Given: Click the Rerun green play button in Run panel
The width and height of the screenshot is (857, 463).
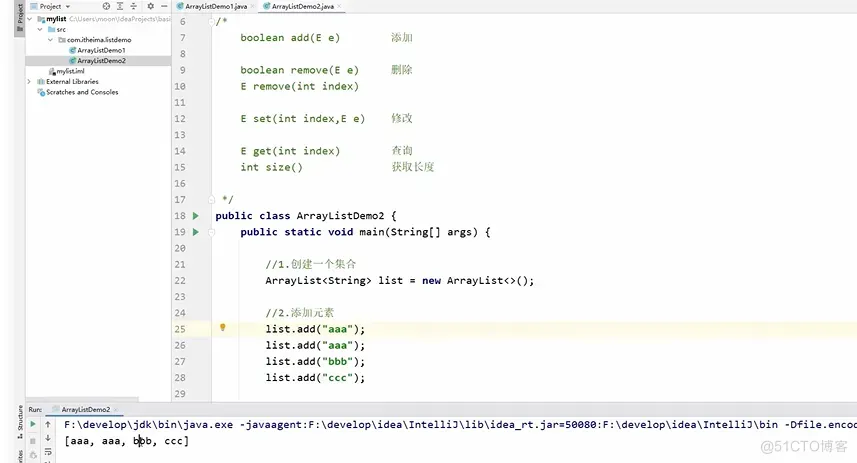Looking at the screenshot, I should 33,424.
